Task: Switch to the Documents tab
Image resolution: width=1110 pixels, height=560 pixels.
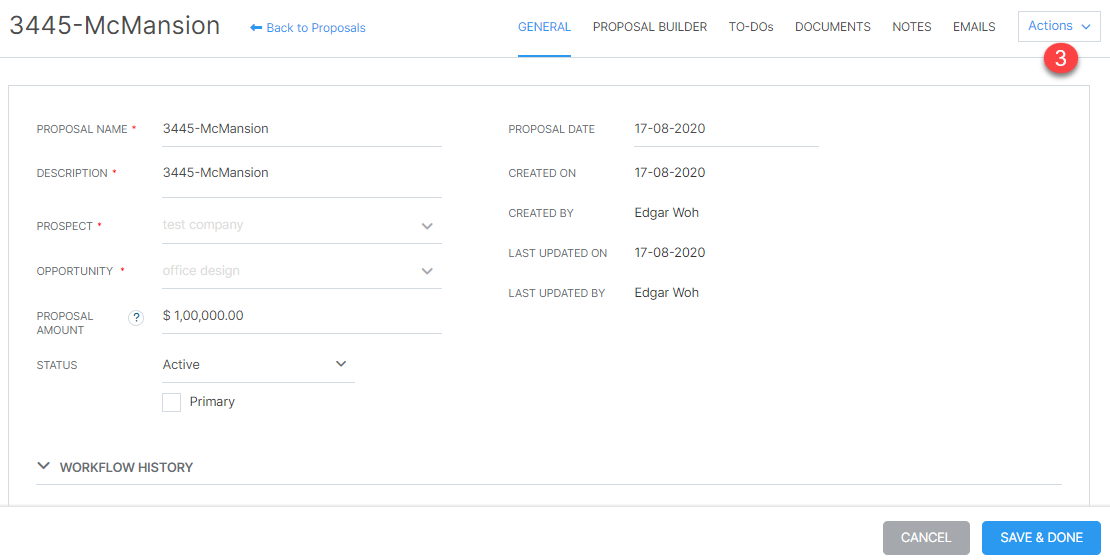Action: [x=832, y=27]
